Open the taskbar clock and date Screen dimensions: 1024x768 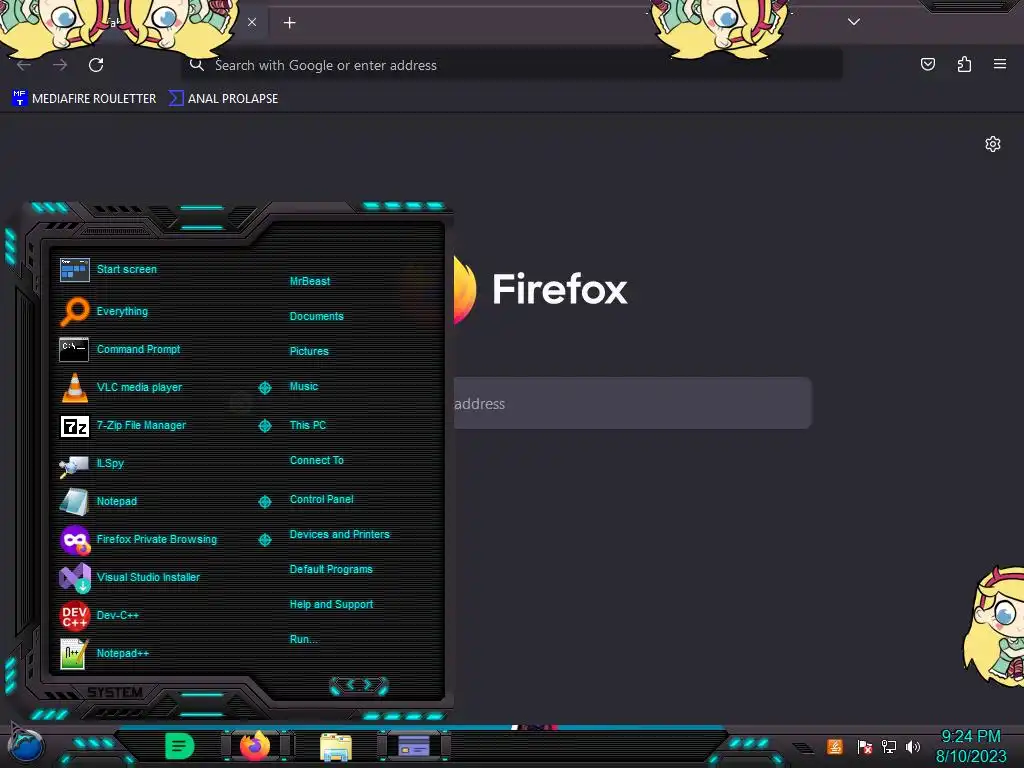pos(971,746)
